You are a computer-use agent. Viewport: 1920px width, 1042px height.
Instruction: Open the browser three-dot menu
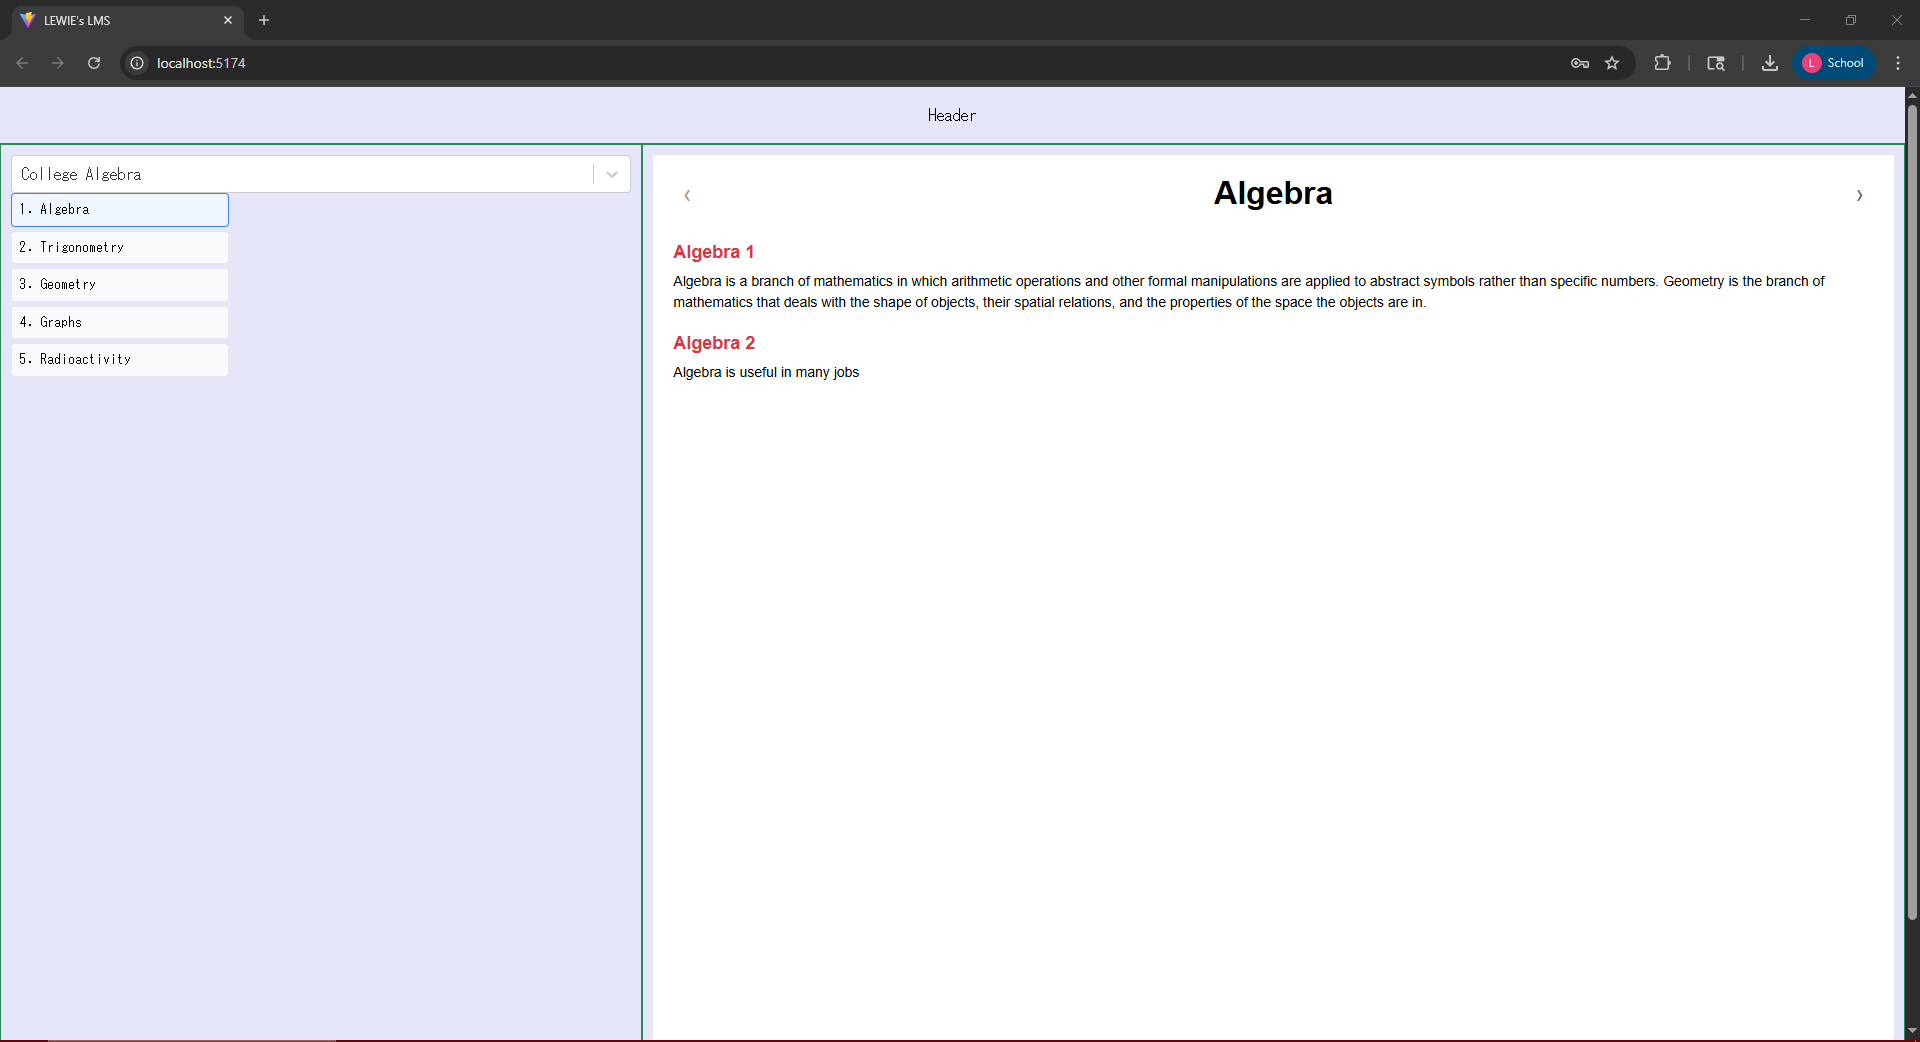click(x=1898, y=63)
